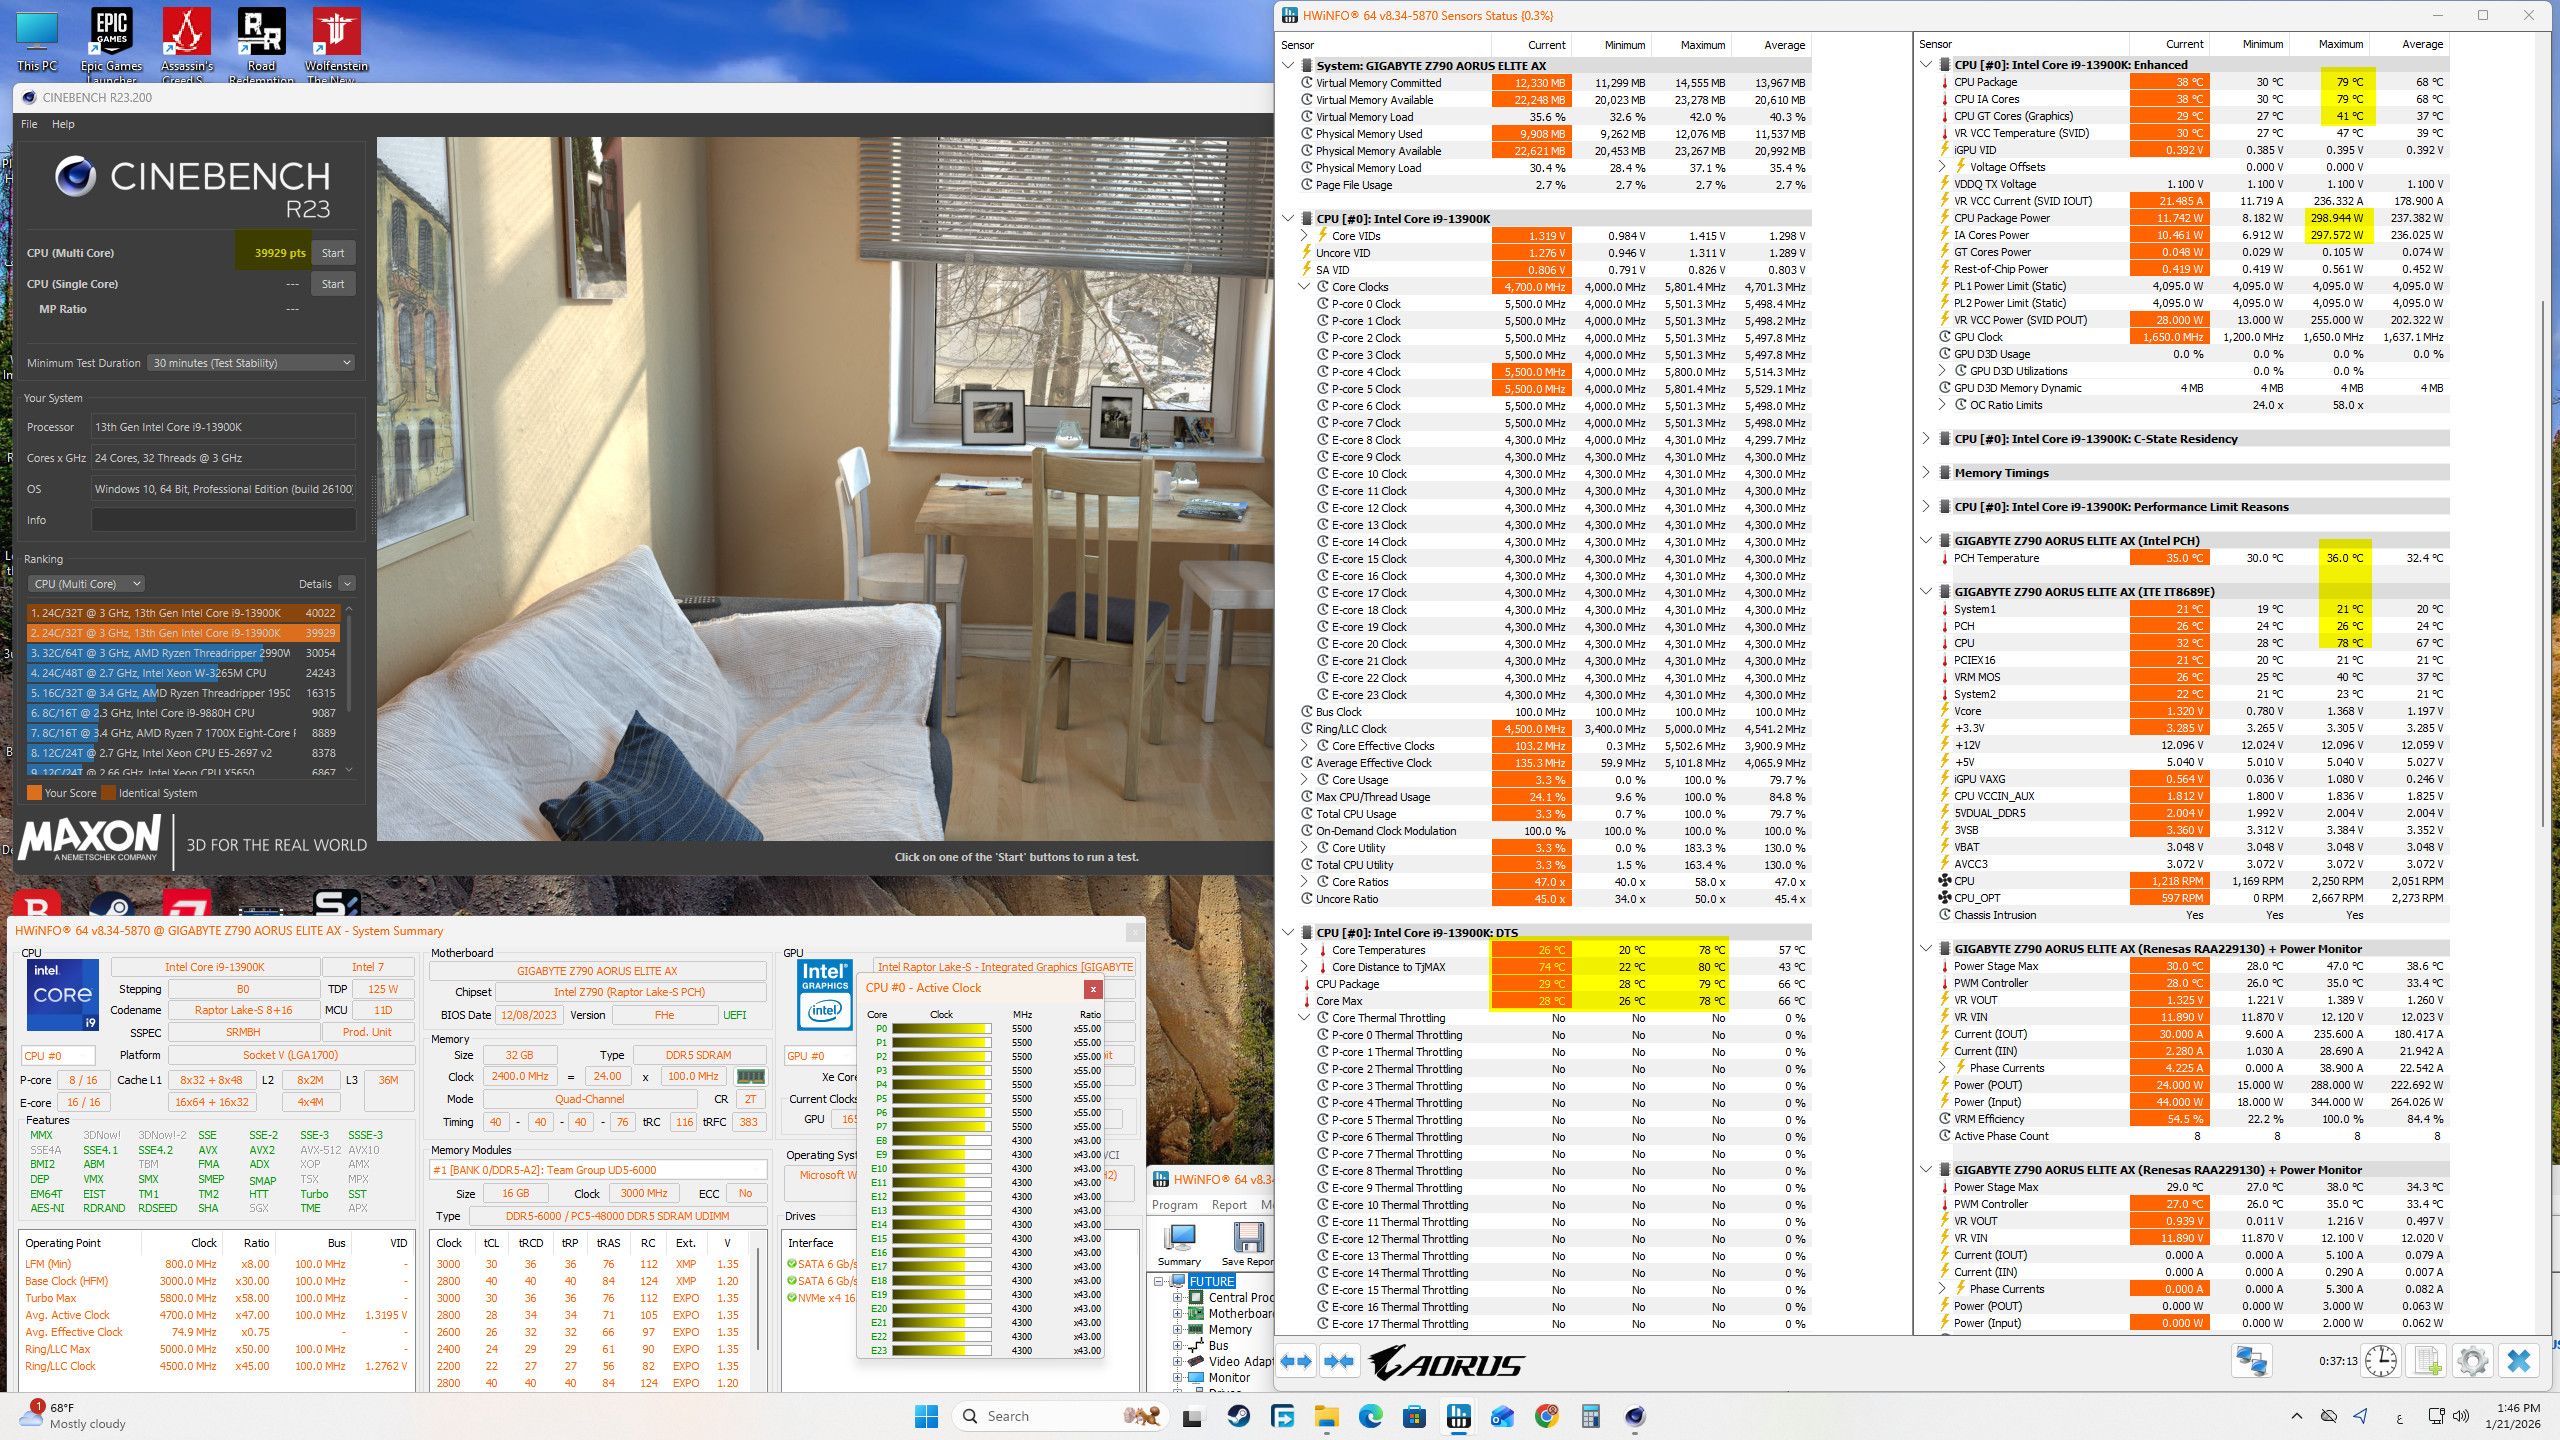
Task: Expand the Memory Timings sensor group
Action: [1926, 473]
